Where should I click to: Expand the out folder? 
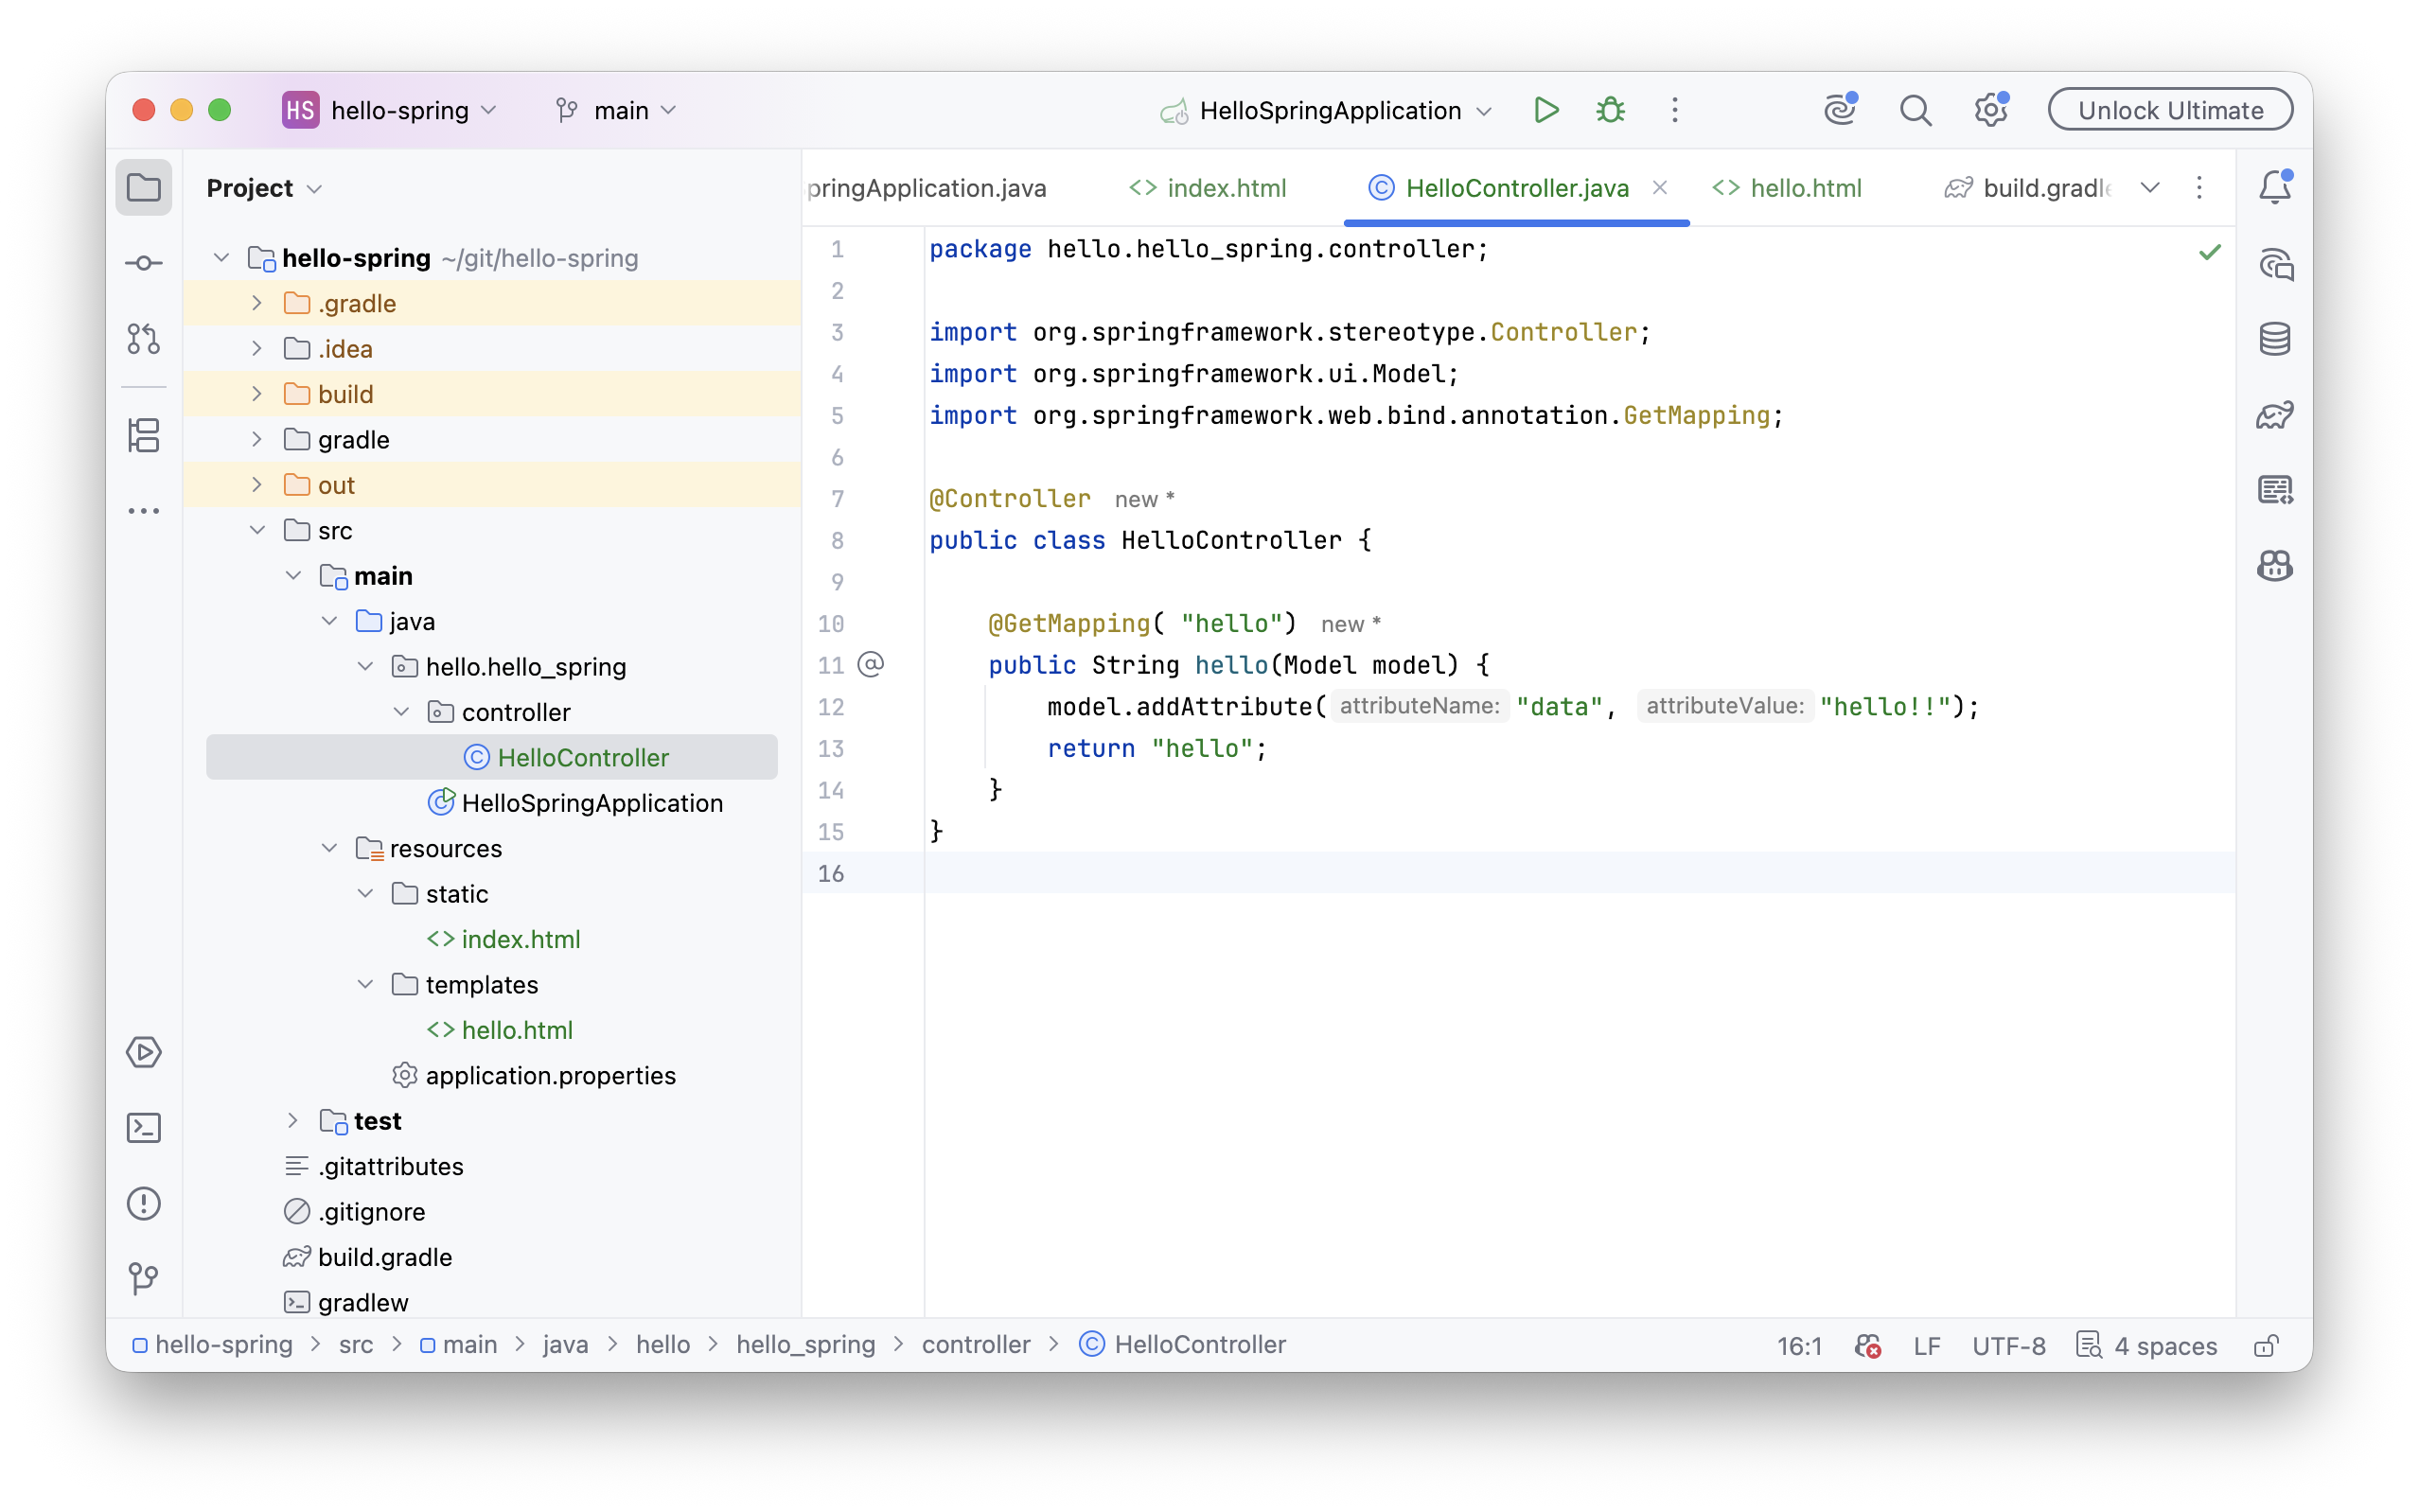pos(257,485)
